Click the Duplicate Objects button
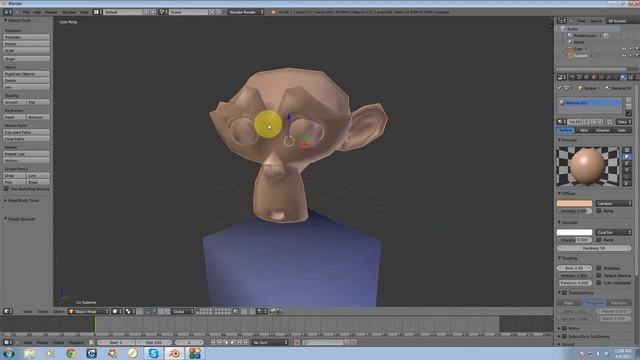 [x=27, y=74]
